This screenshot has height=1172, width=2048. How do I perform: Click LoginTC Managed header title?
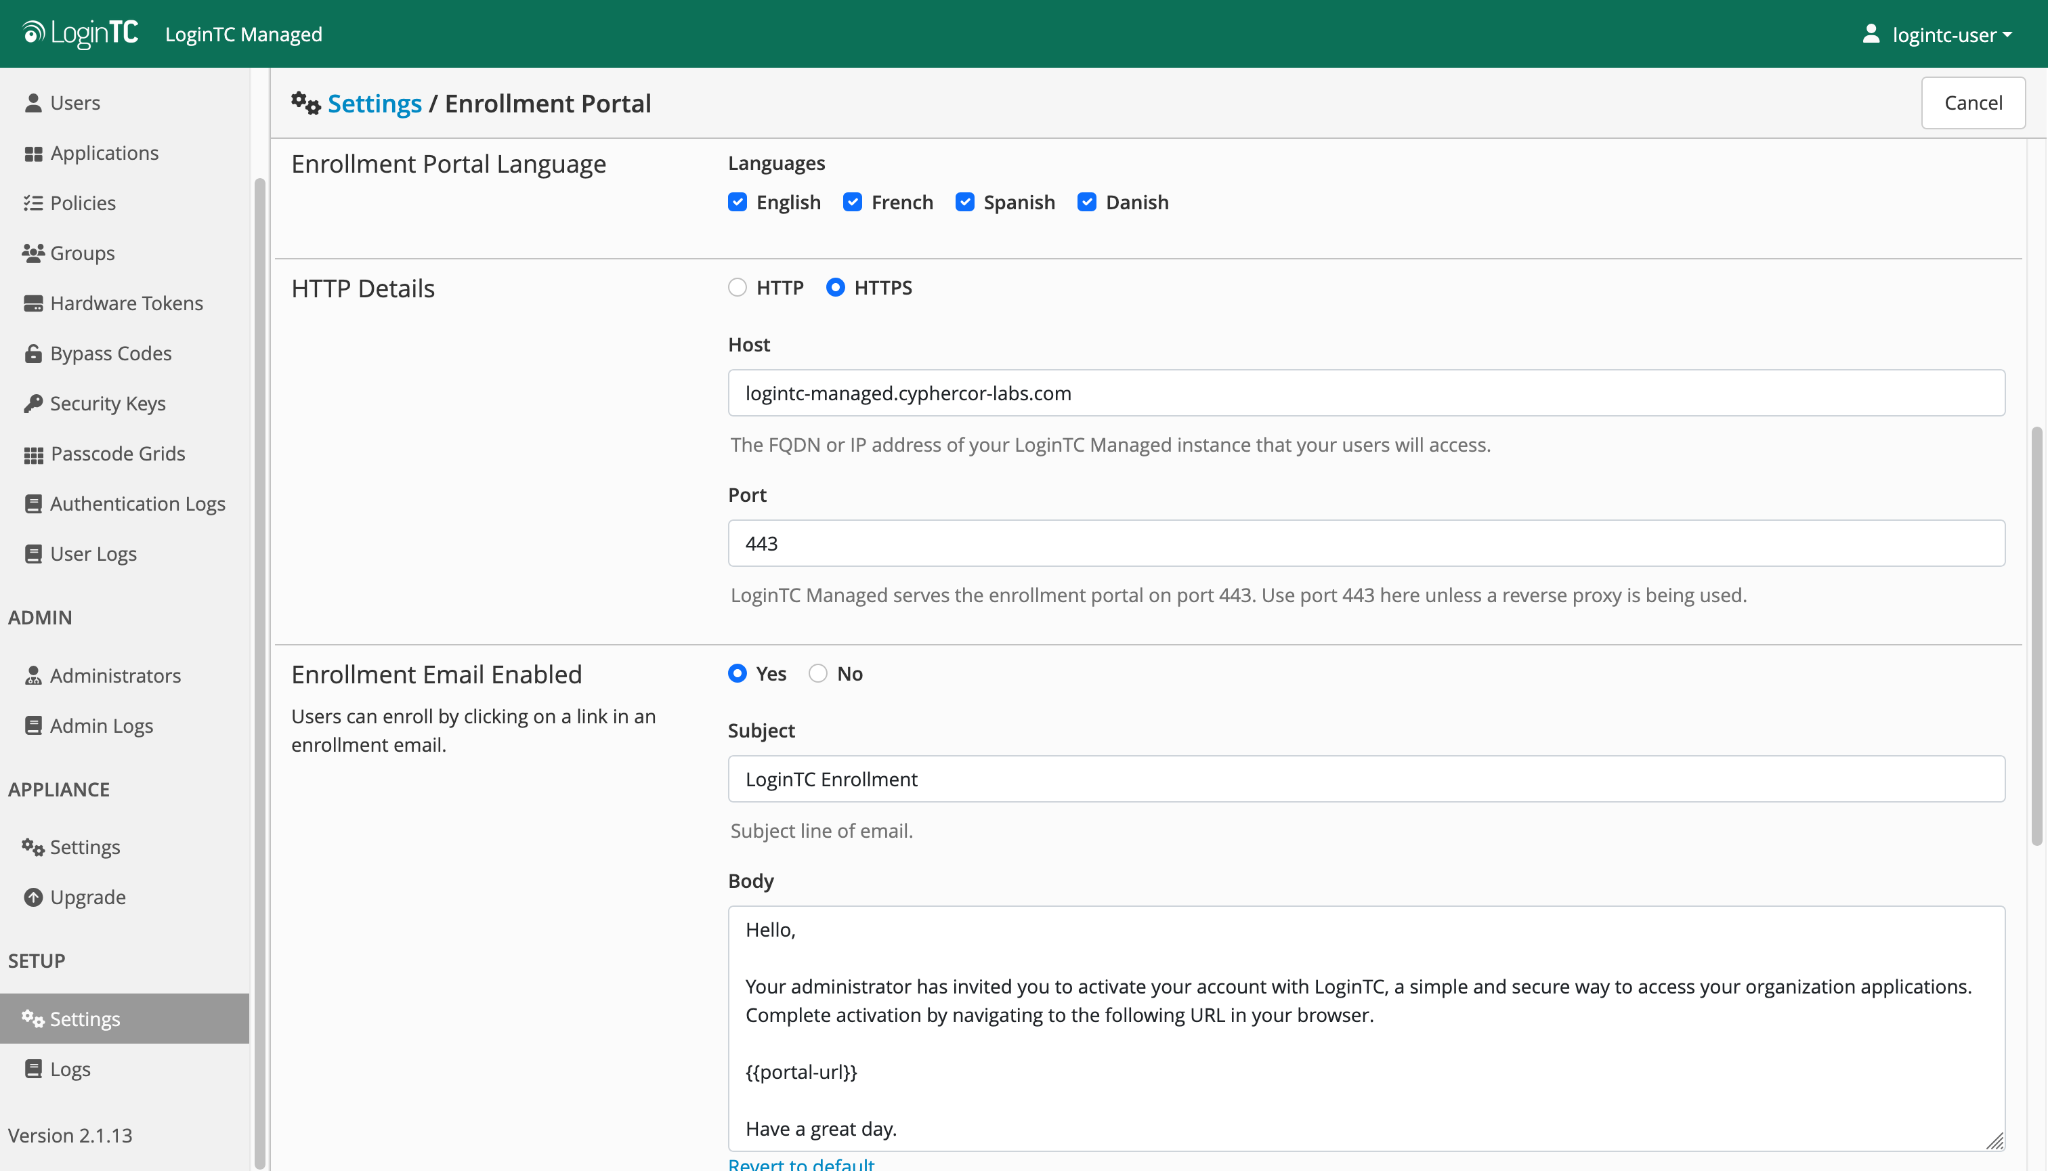243,34
